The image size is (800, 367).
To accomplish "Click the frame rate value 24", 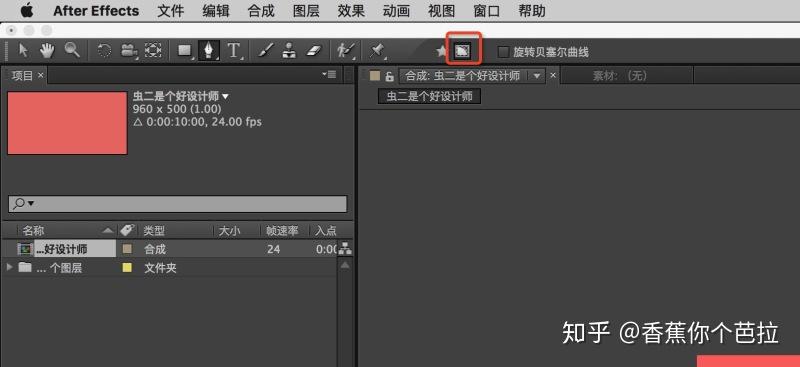I will click(x=273, y=249).
